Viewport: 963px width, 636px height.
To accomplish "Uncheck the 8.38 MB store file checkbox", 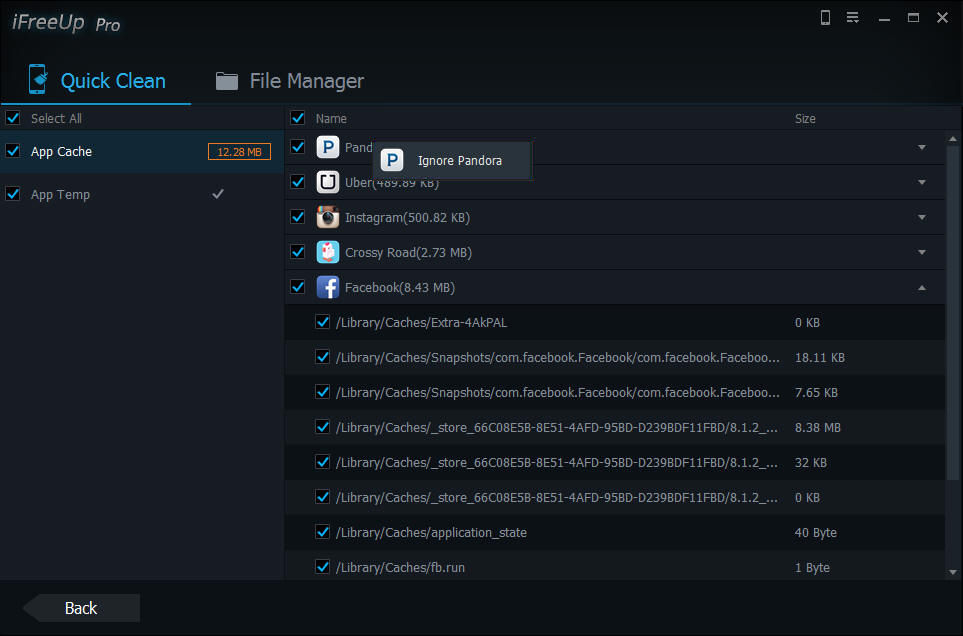I will pyautogui.click(x=322, y=427).
